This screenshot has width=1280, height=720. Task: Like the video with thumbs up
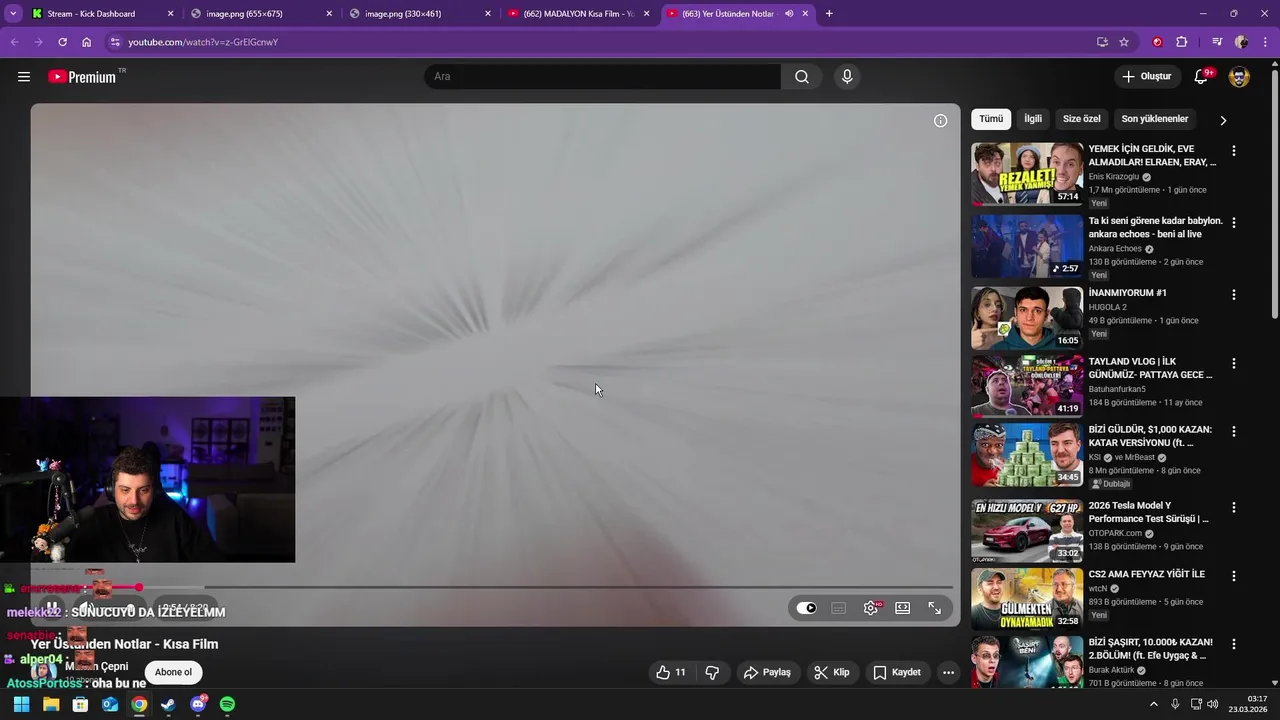click(671, 672)
